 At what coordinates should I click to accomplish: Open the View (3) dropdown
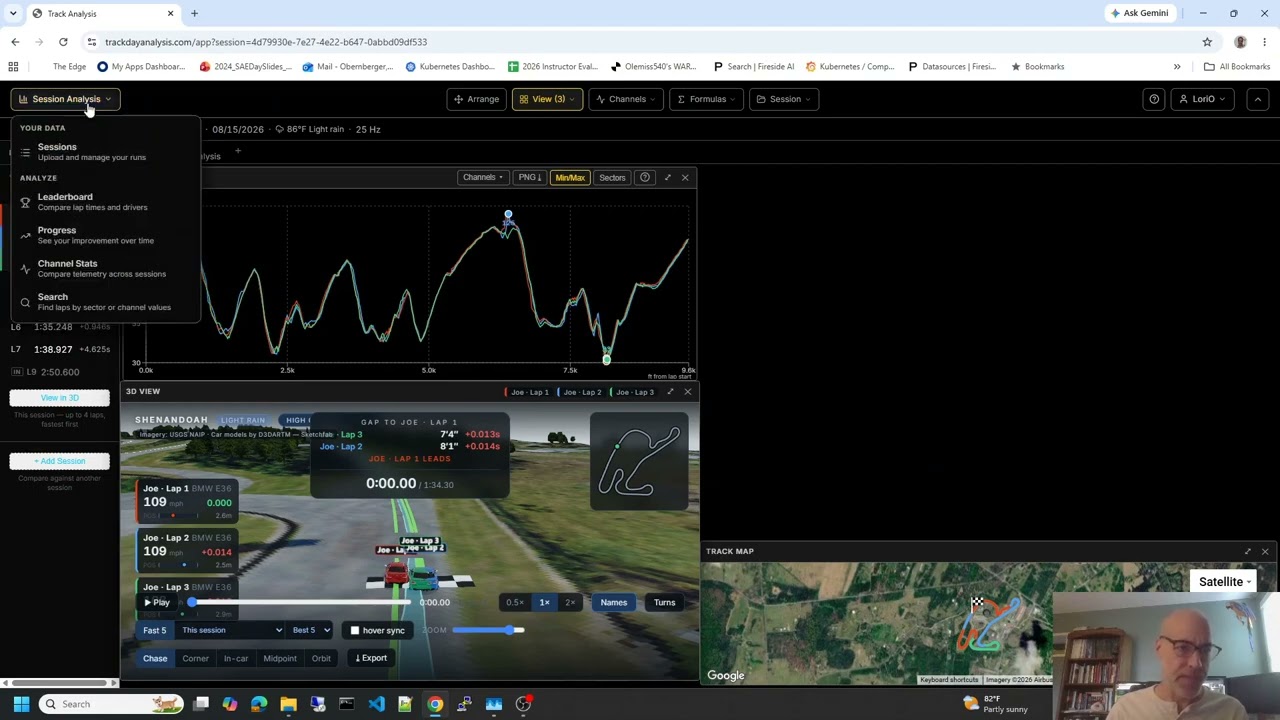[547, 99]
